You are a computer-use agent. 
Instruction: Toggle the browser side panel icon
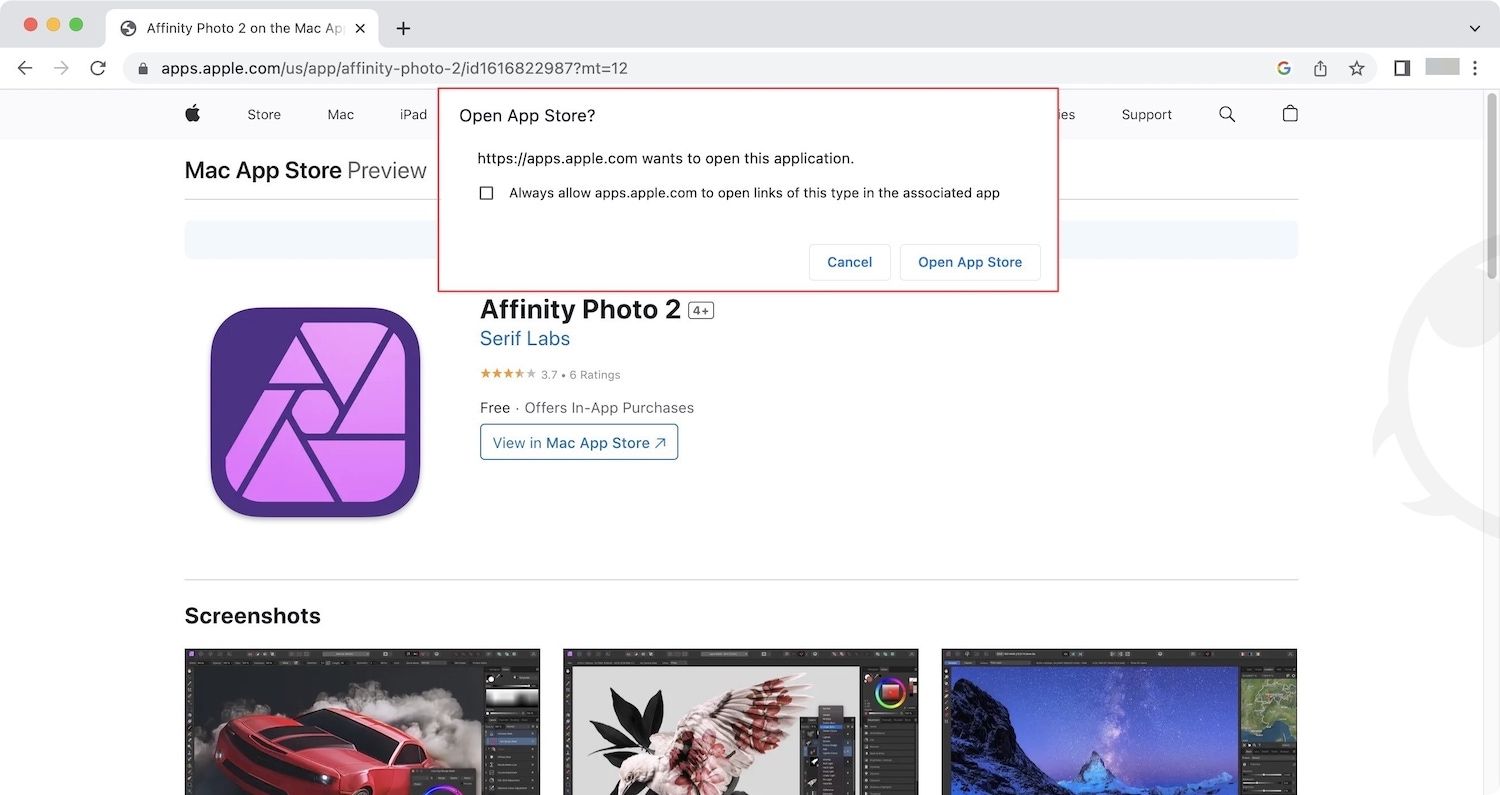(1402, 68)
